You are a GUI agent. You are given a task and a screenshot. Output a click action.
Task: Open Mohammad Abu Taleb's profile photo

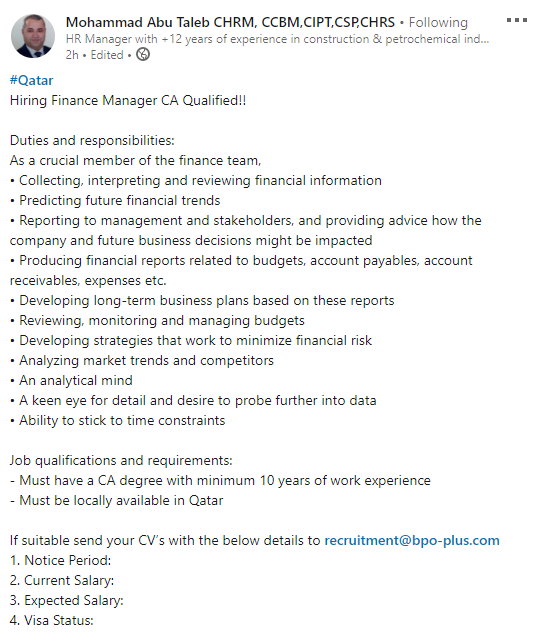pyautogui.click(x=33, y=36)
